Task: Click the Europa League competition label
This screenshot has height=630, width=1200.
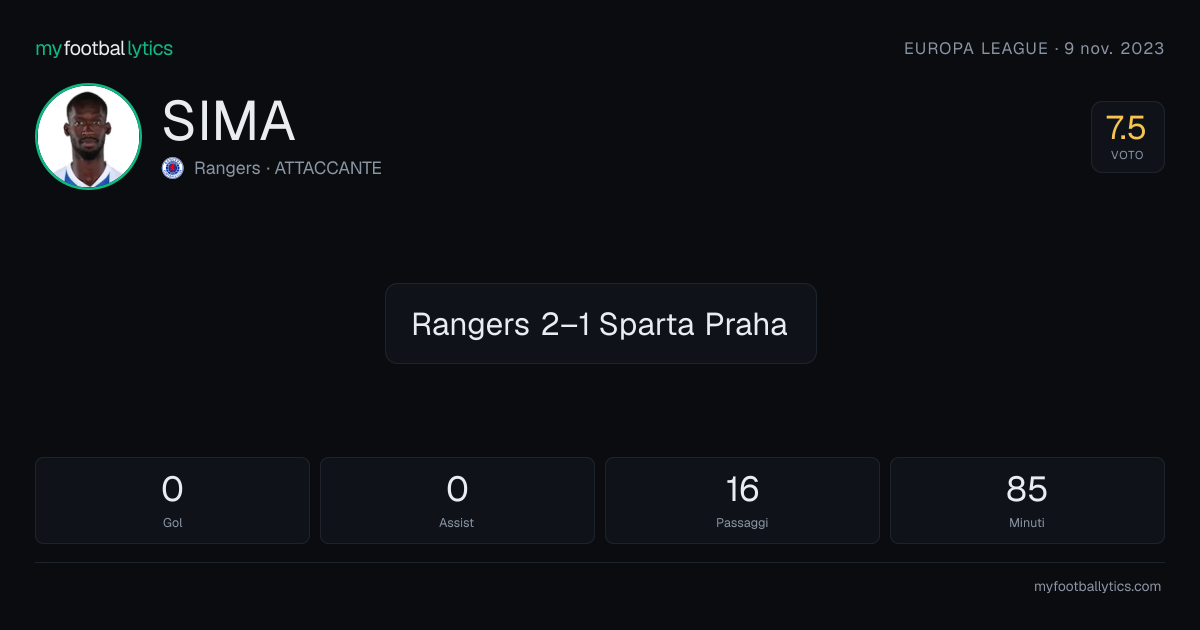Action: pos(976,48)
